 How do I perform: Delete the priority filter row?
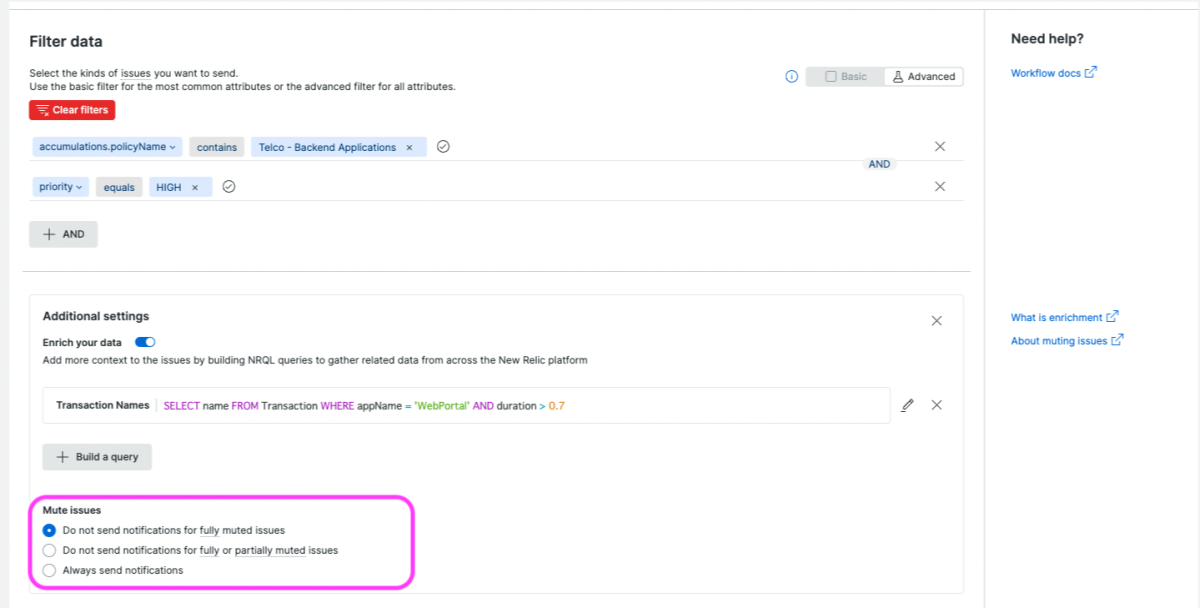click(x=939, y=186)
